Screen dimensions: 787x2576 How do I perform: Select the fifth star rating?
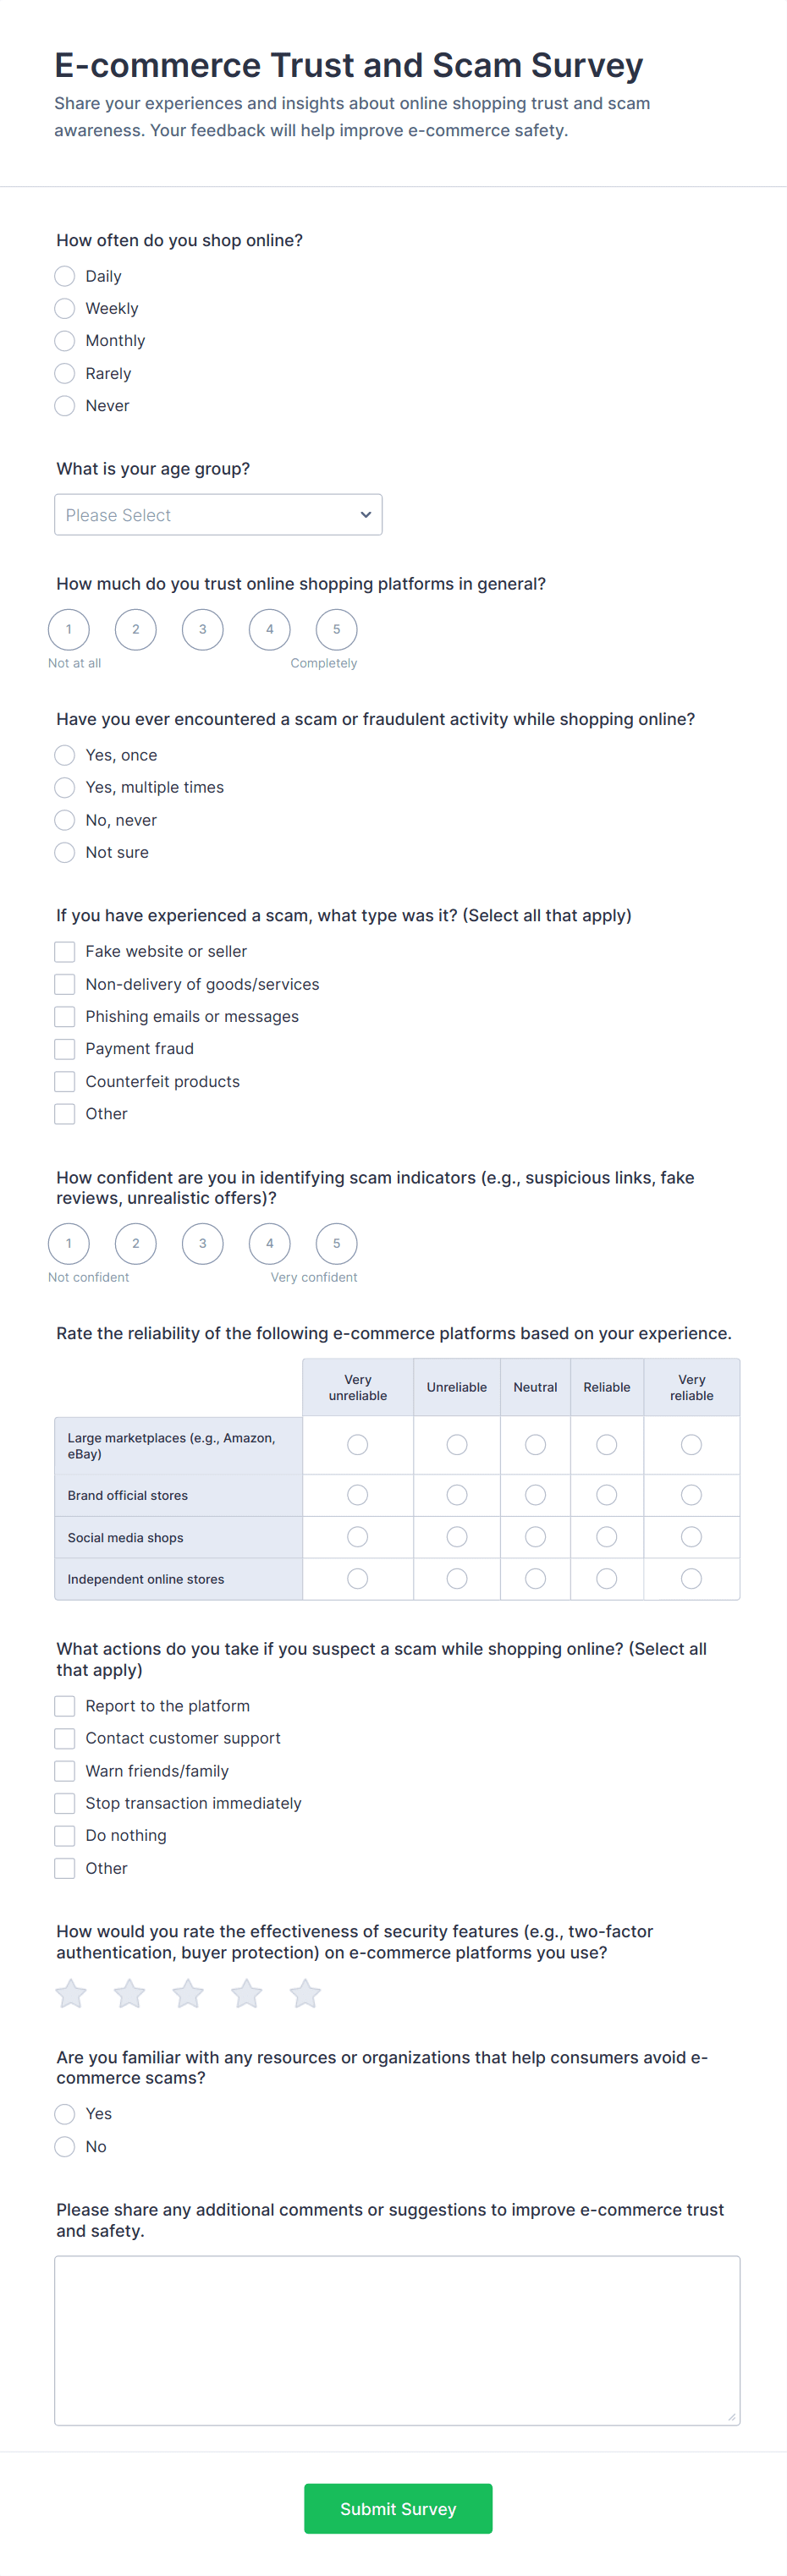(x=305, y=1993)
